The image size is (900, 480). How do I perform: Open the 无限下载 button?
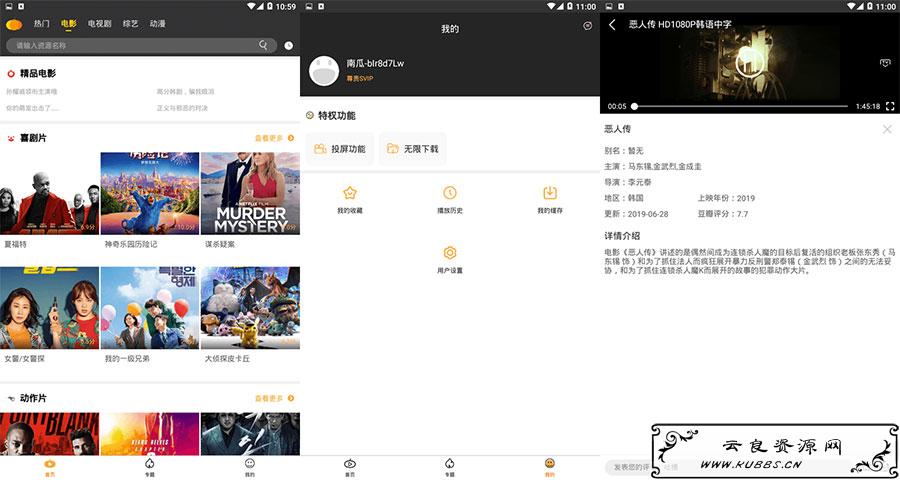coord(413,149)
